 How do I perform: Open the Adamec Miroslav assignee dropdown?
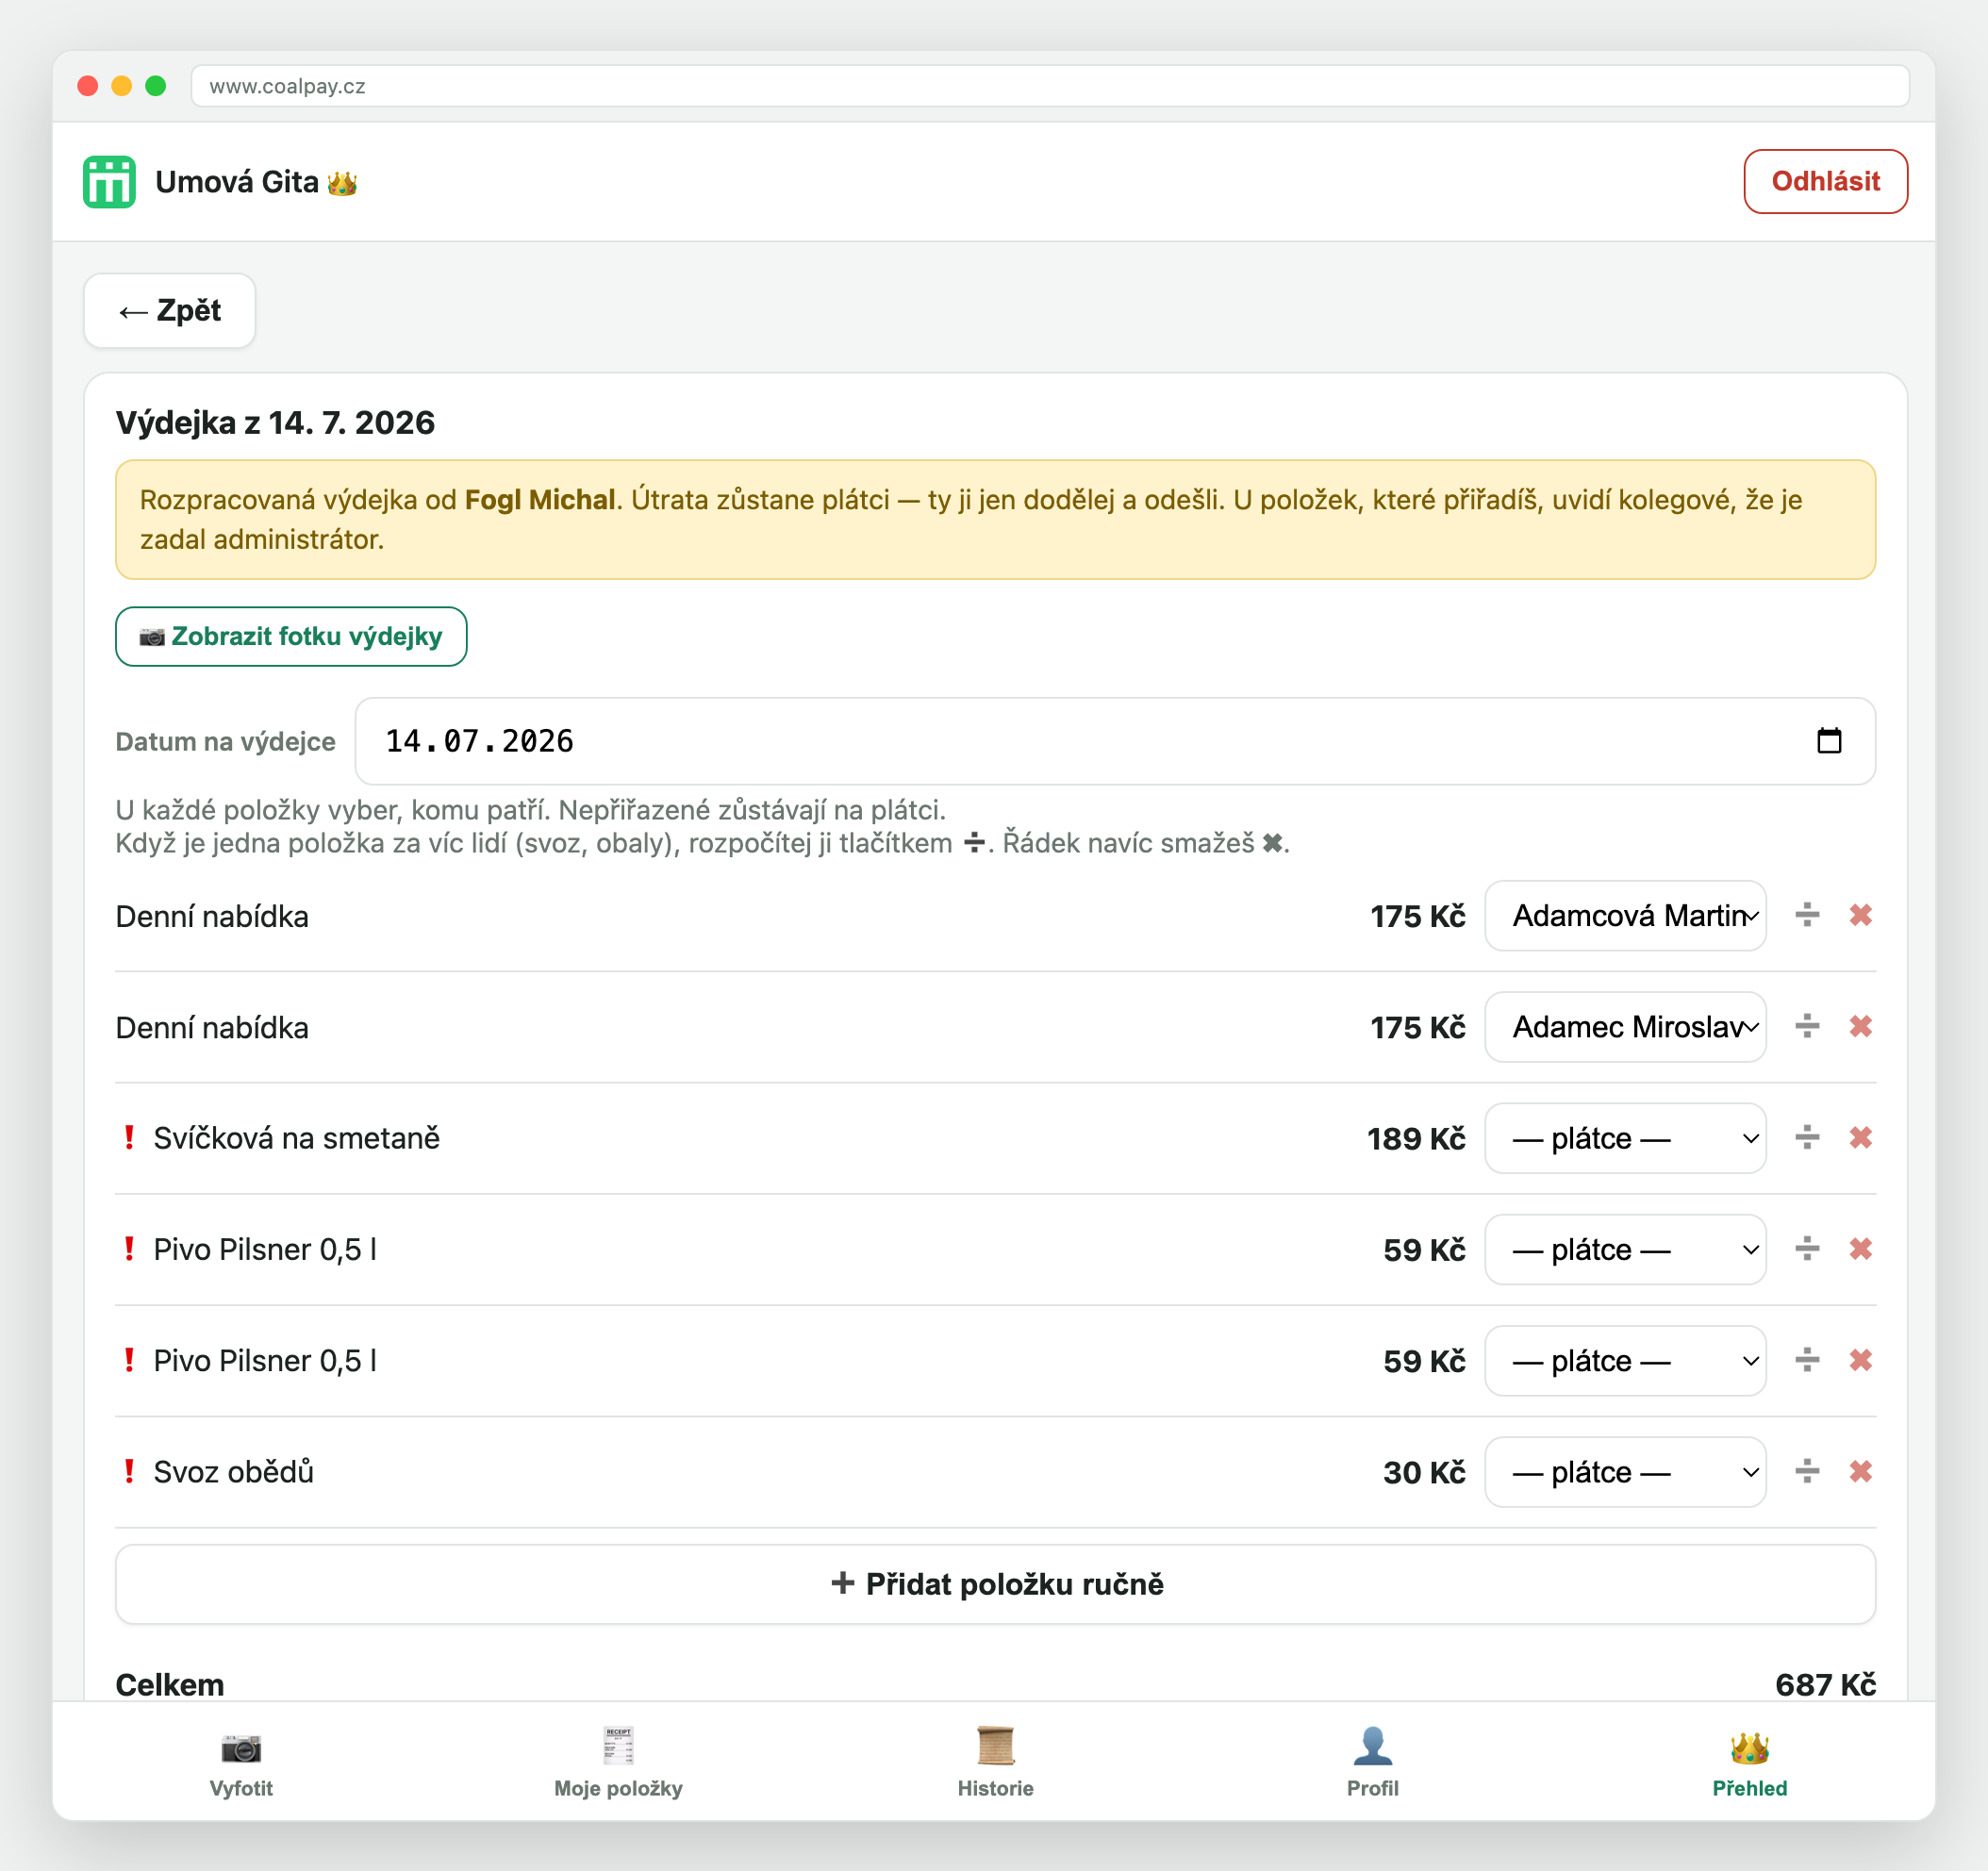(1625, 1027)
